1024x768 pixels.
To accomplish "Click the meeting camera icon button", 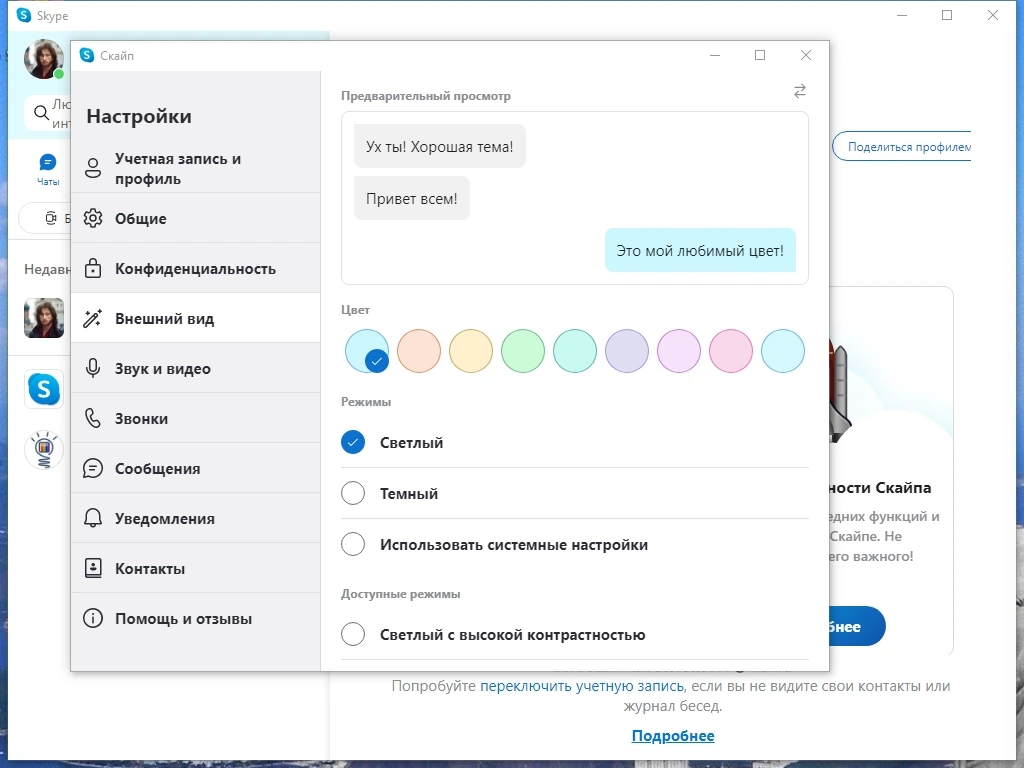I will pyautogui.click(x=51, y=218).
